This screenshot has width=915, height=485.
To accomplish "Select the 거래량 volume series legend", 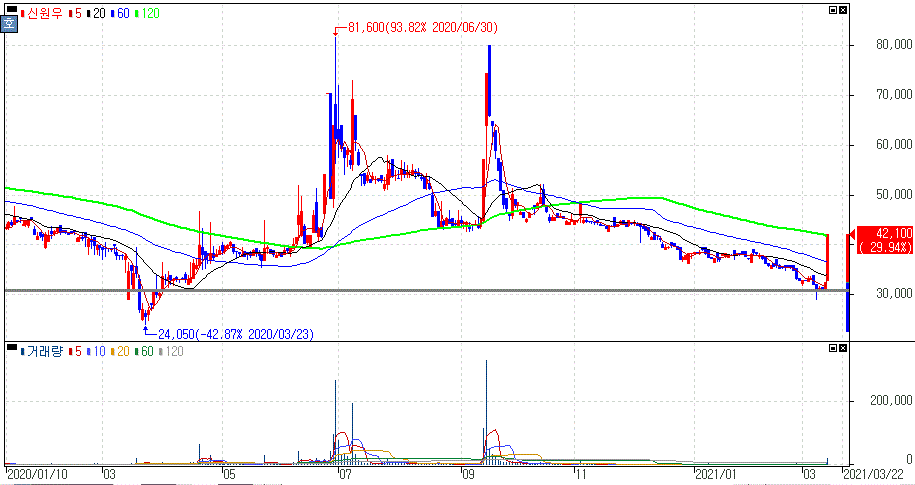I will point(43,351).
